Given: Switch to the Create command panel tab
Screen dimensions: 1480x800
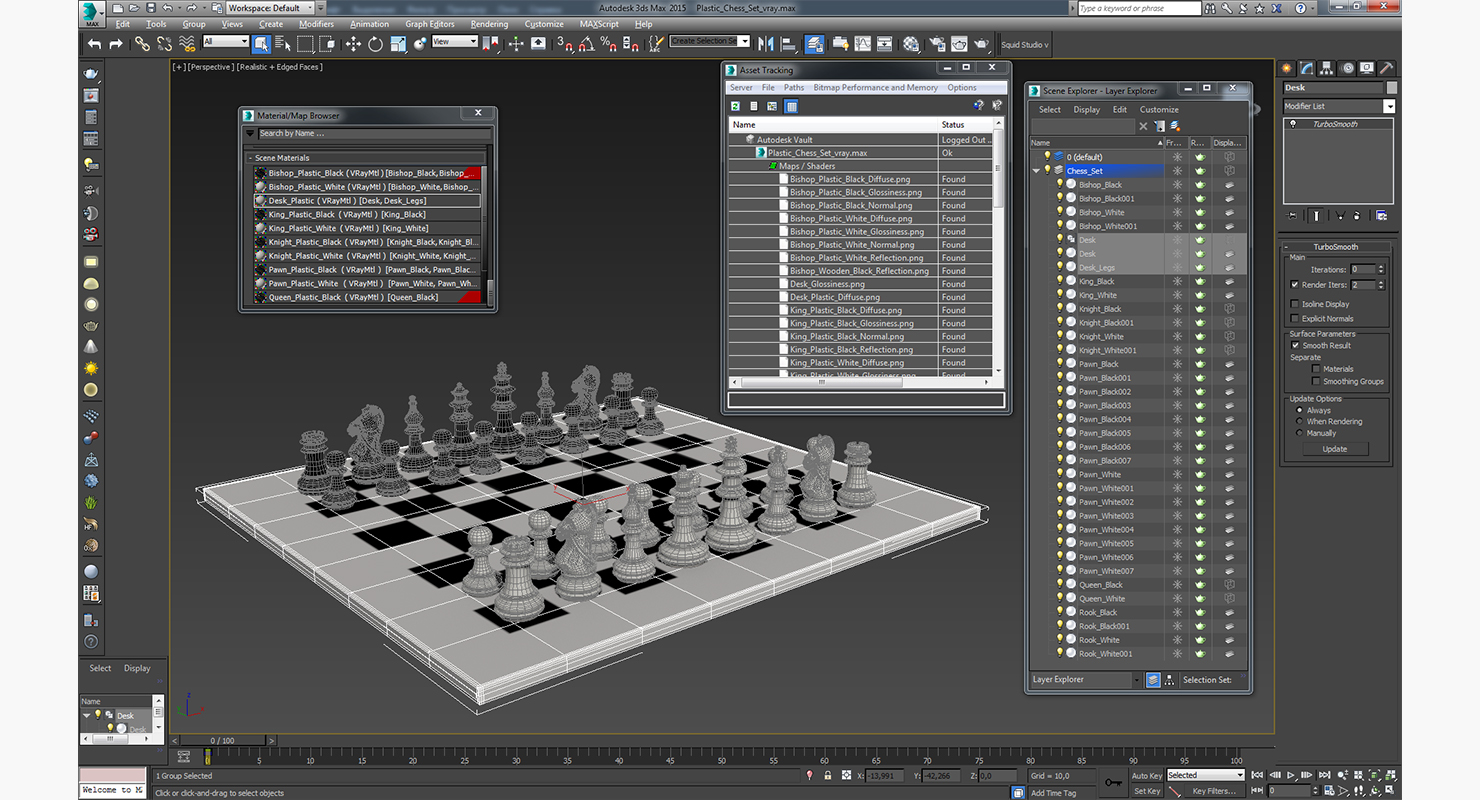Looking at the screenshot, I should click(x=1288, y=68).
